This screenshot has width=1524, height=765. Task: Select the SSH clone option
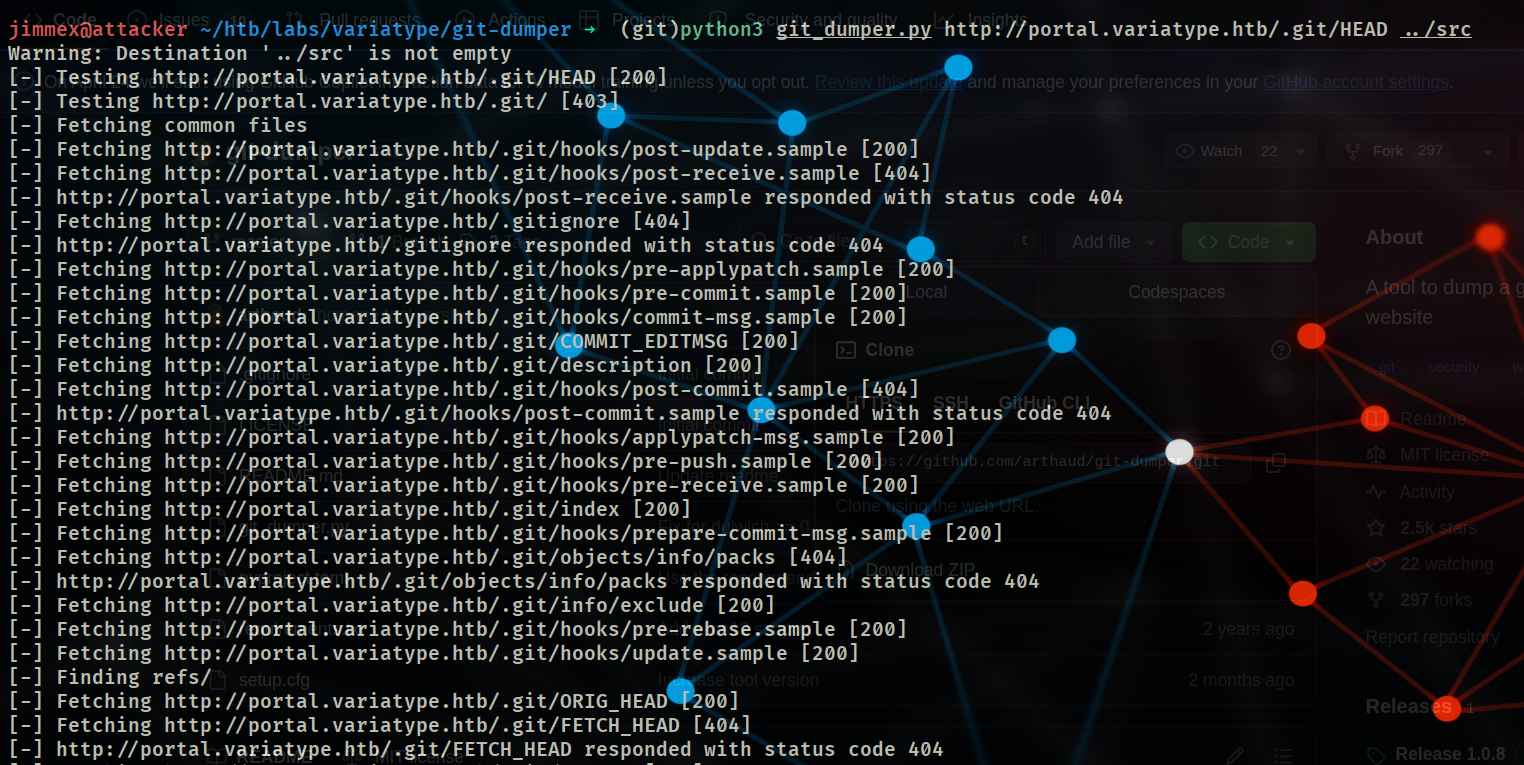950,403
